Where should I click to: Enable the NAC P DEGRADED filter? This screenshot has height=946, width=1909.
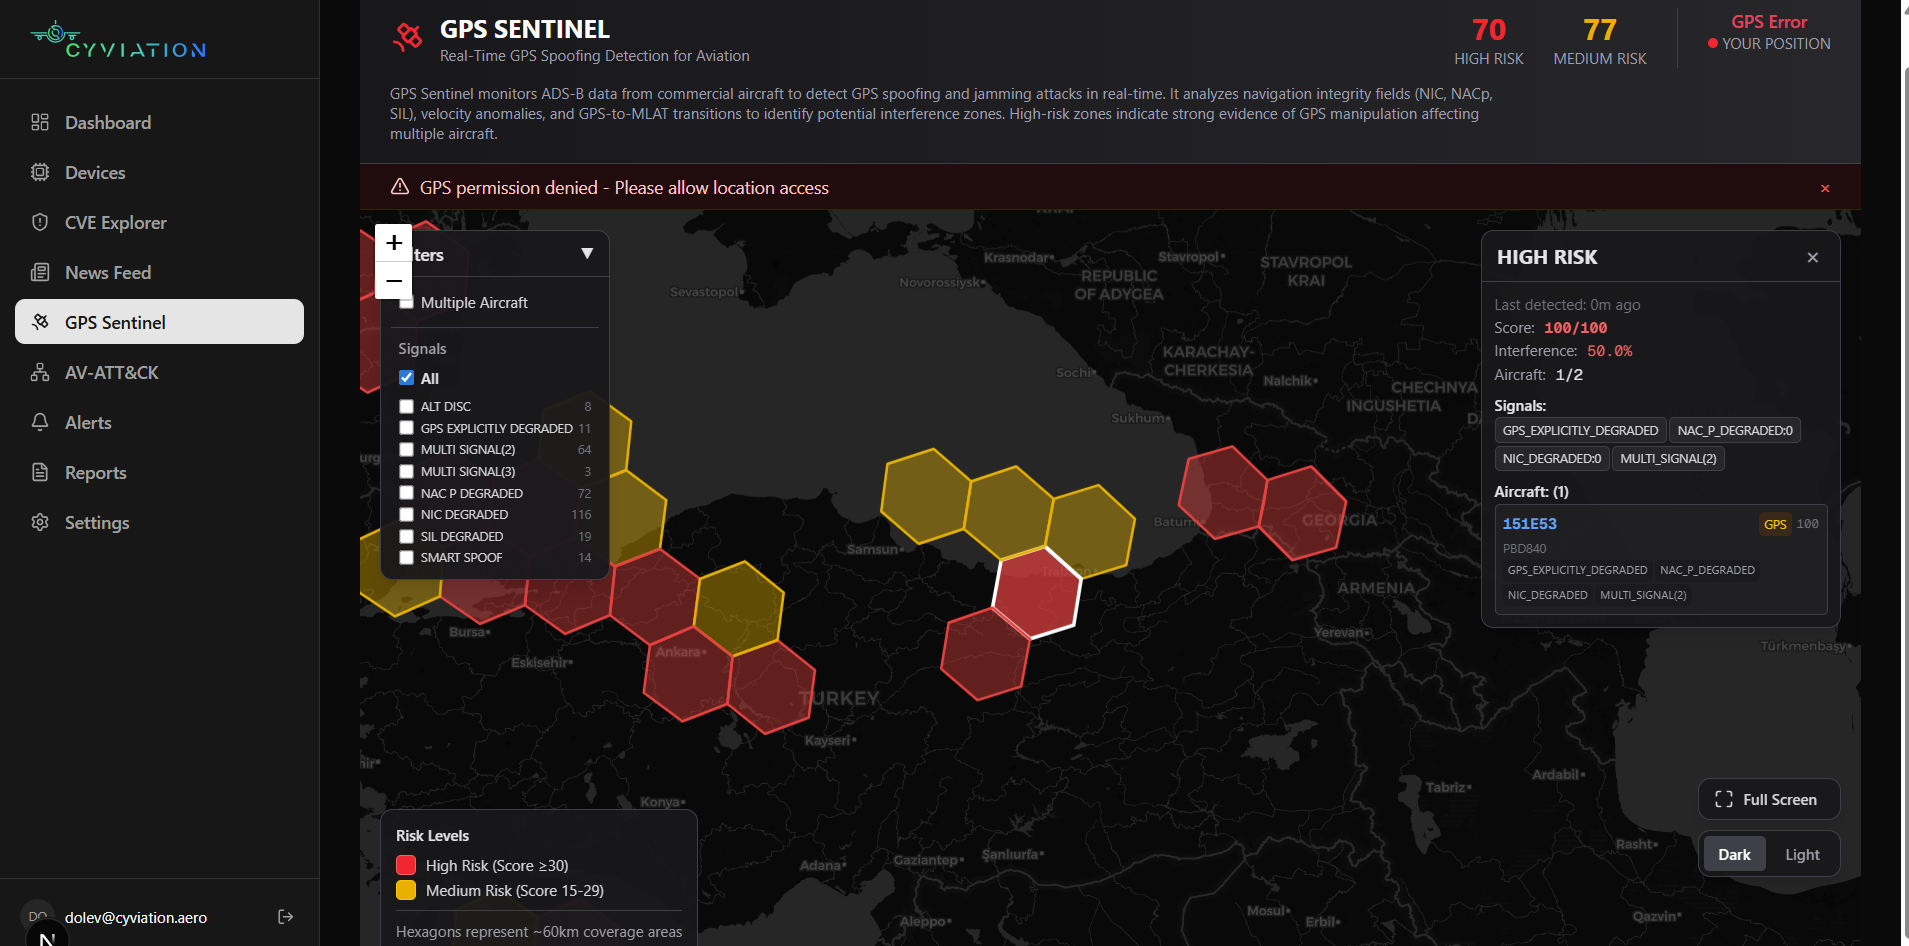[x=407, y=493]
